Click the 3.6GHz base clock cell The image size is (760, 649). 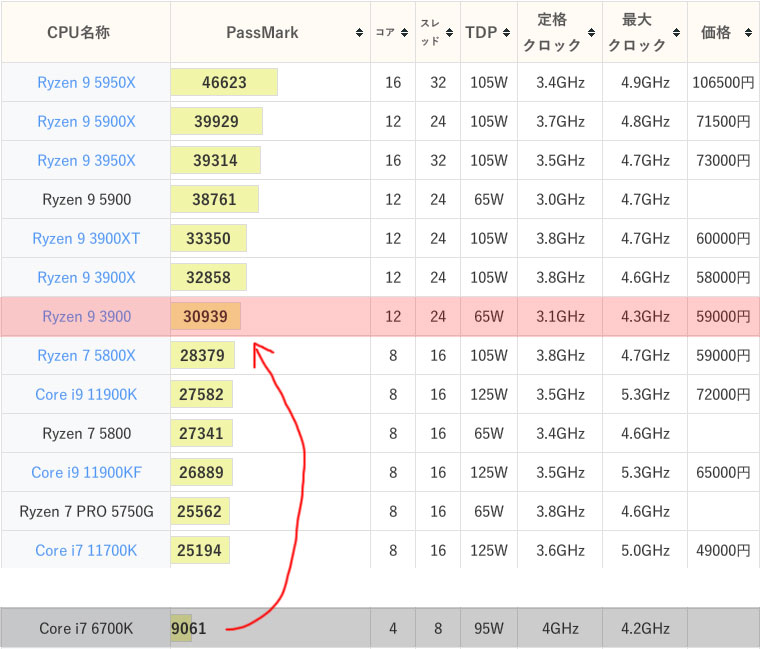click(x=560, y=551)
